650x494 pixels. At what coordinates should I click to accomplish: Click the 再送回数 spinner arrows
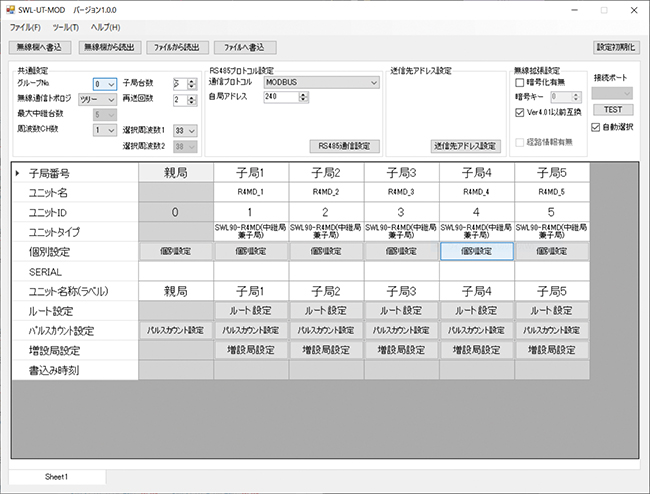click(191, 99)
